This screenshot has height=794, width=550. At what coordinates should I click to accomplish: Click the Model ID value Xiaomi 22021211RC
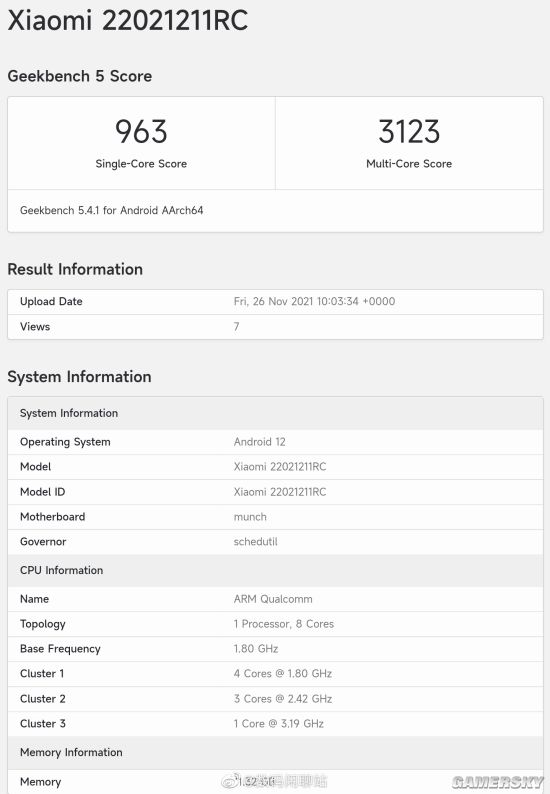pyautogui.click(x=280, y=492)
